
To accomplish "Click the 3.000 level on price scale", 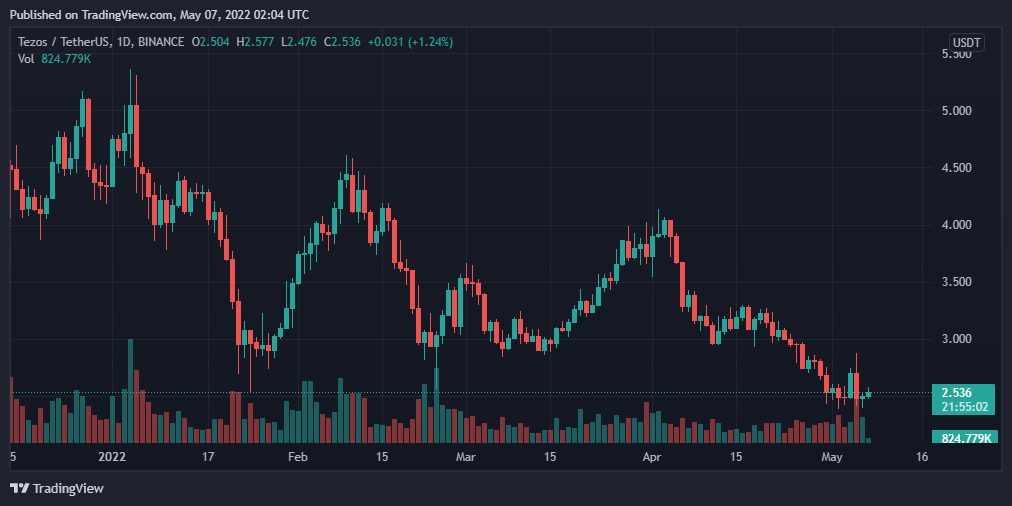I will 955,339.
